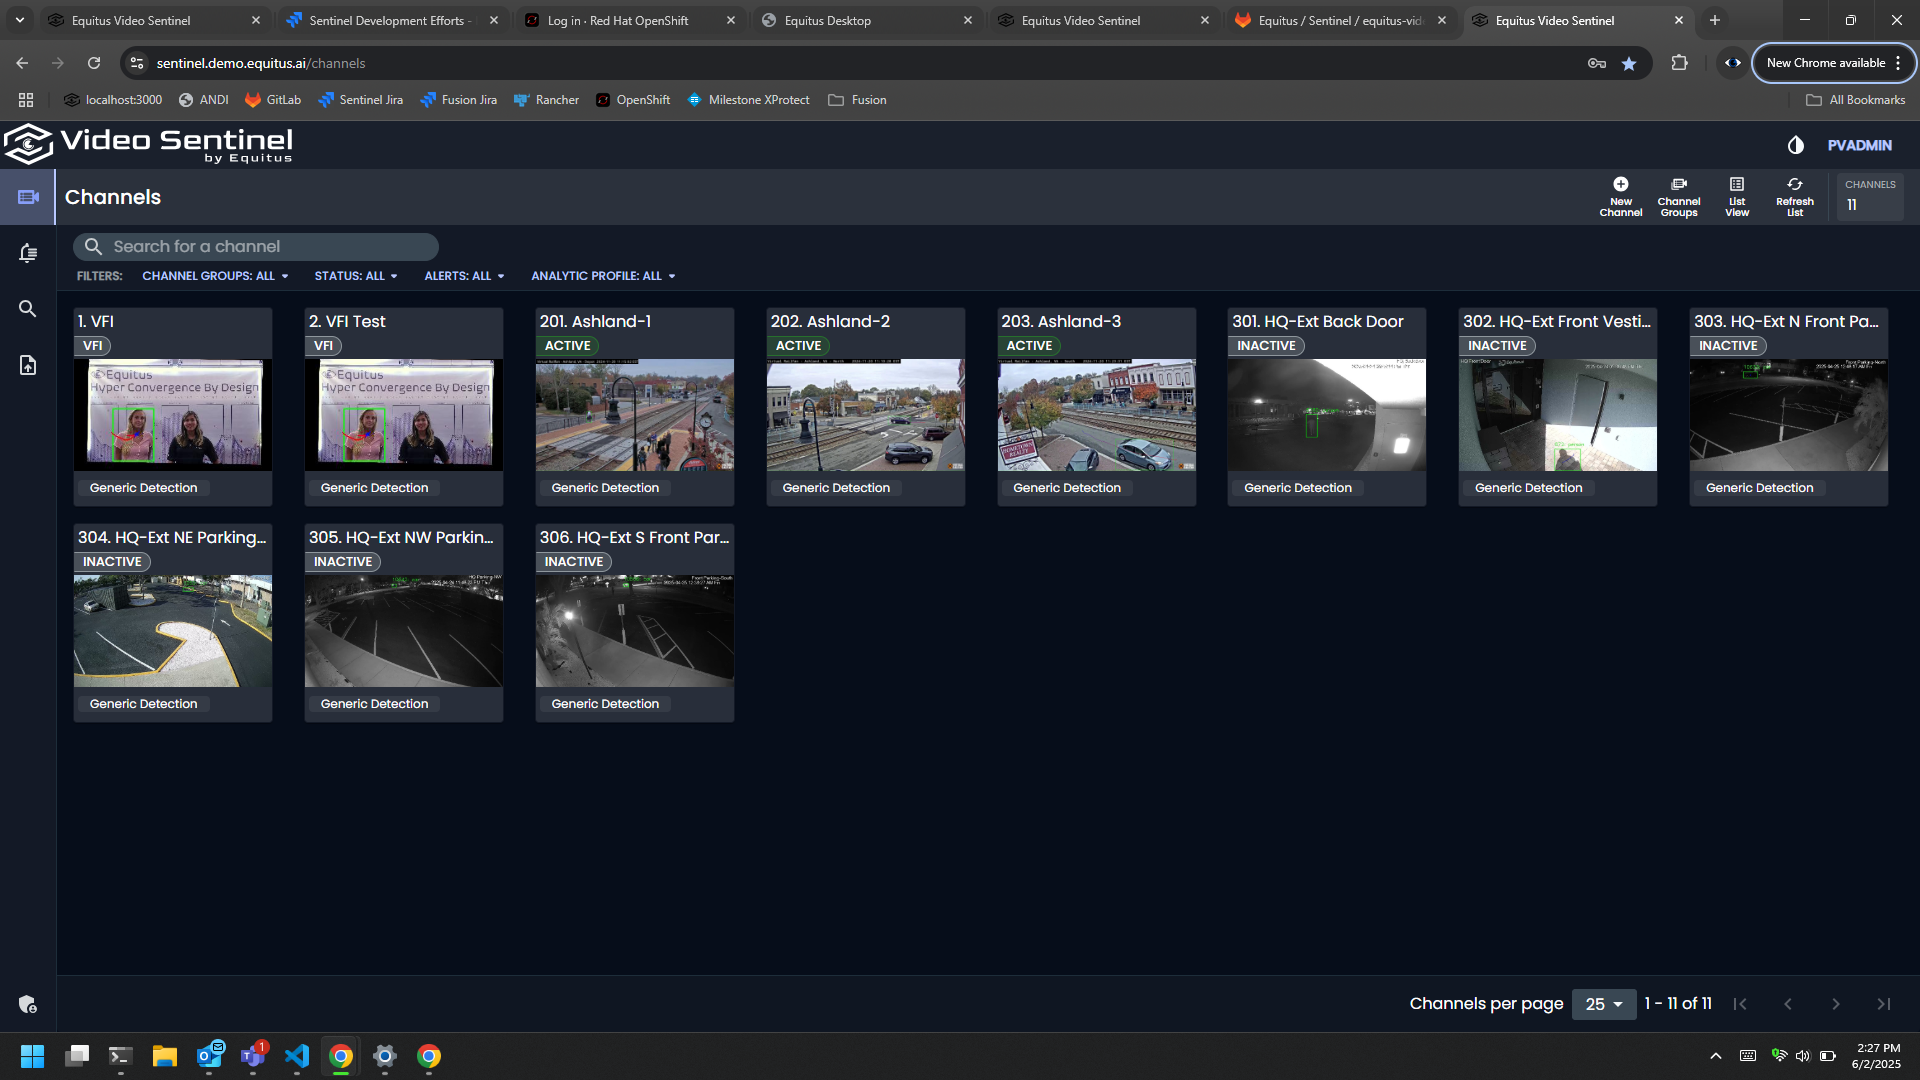Open PVADMIN user menu
The height and width of the screenshot is (1080, 1920).
(x=1860, y=145)
